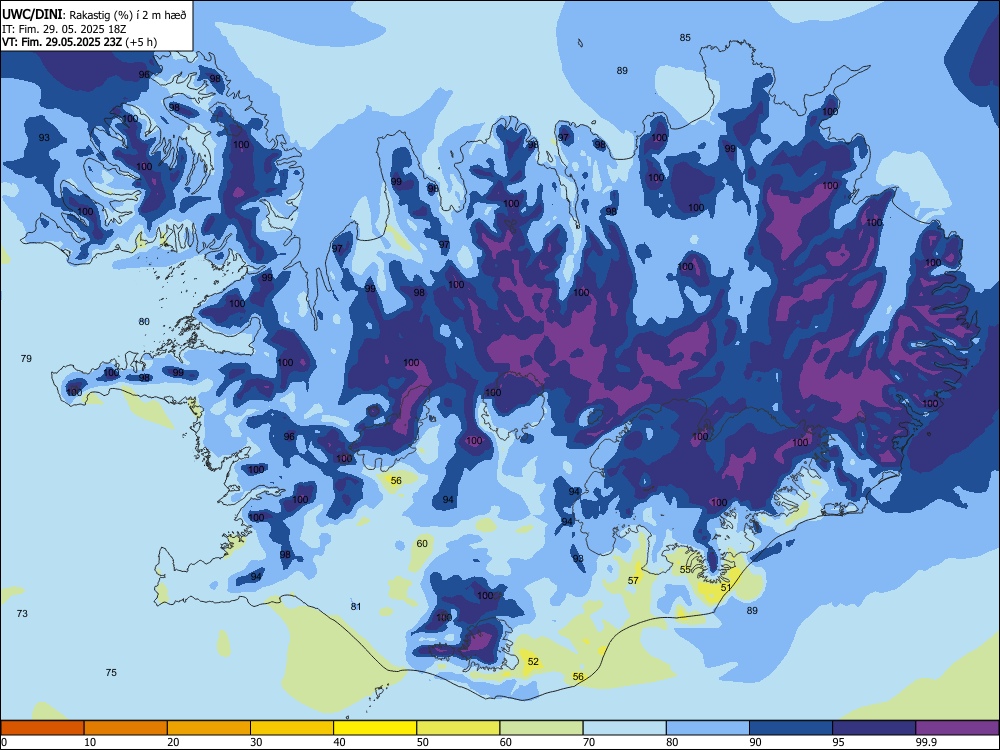Click the humidity value 51 on the map
The image size is (1000, 750).
(726, 587)
